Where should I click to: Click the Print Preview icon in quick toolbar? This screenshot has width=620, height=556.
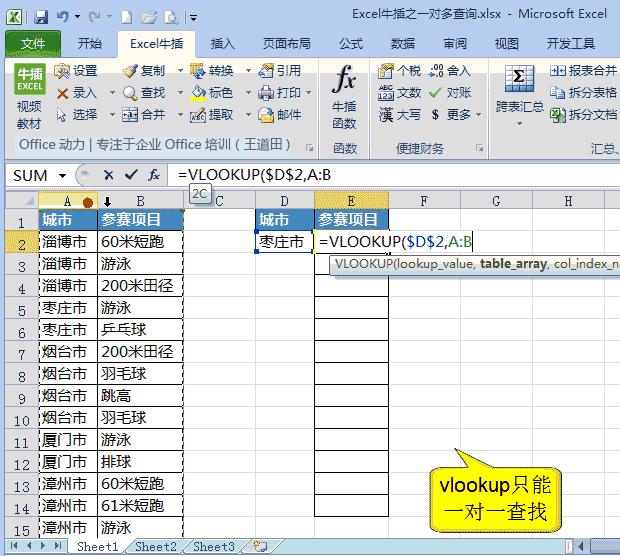[171, 17]
